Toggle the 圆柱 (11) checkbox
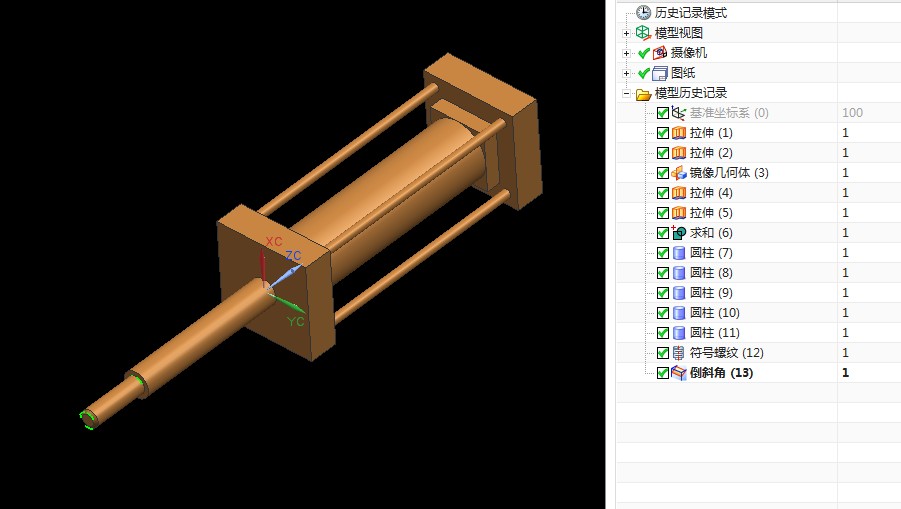The height and width of the screenshot is (509, 901). pyautogui.click(x=663, y=333)
